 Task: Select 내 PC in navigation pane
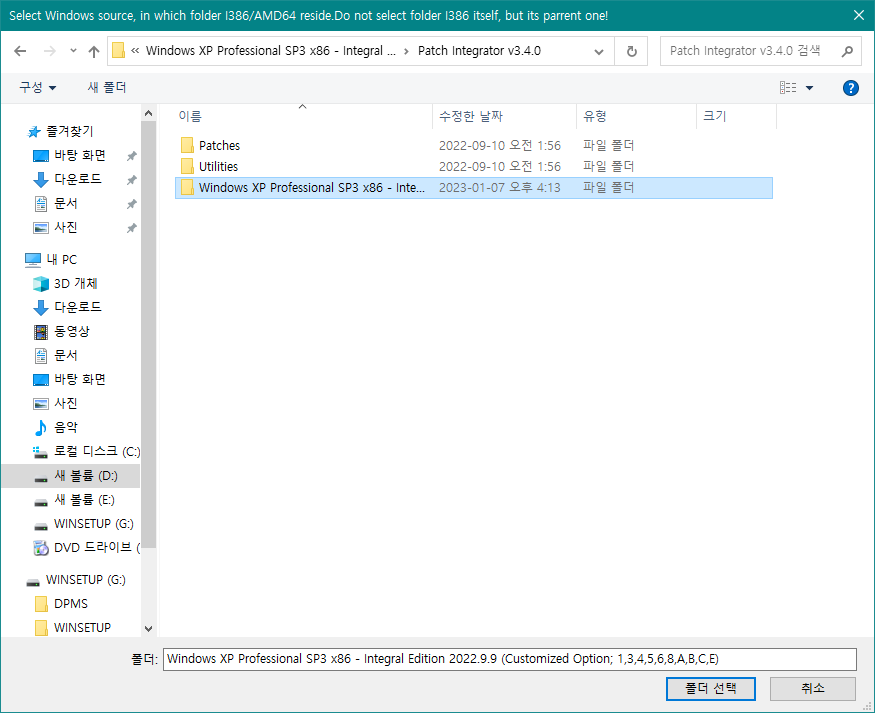click(51, 259)
